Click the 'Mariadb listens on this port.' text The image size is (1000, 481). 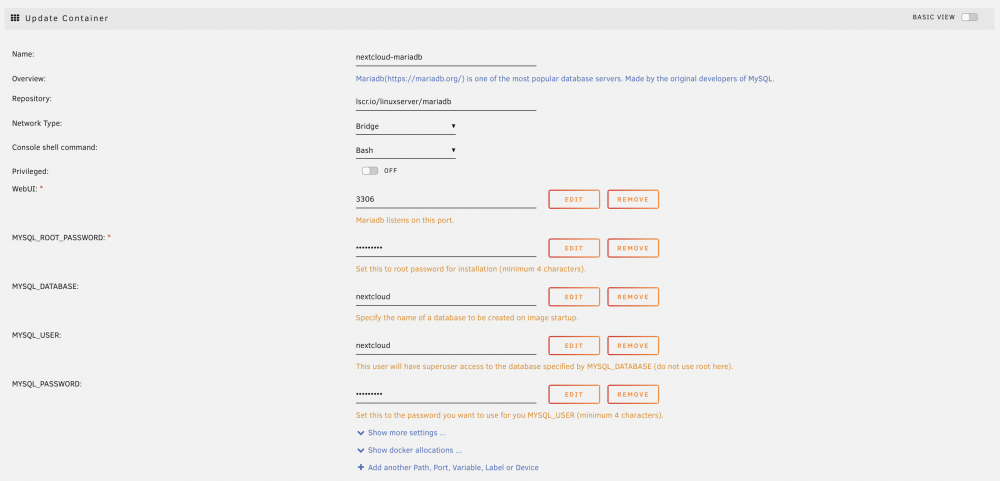[x=404, y=220]
